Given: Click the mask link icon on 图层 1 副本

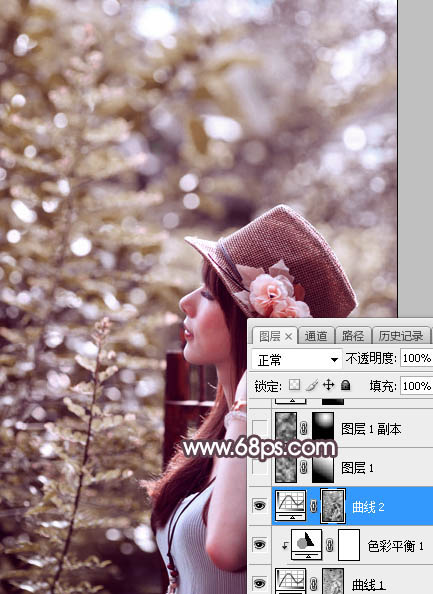Looking at the screenshot, I should (303, 428).
